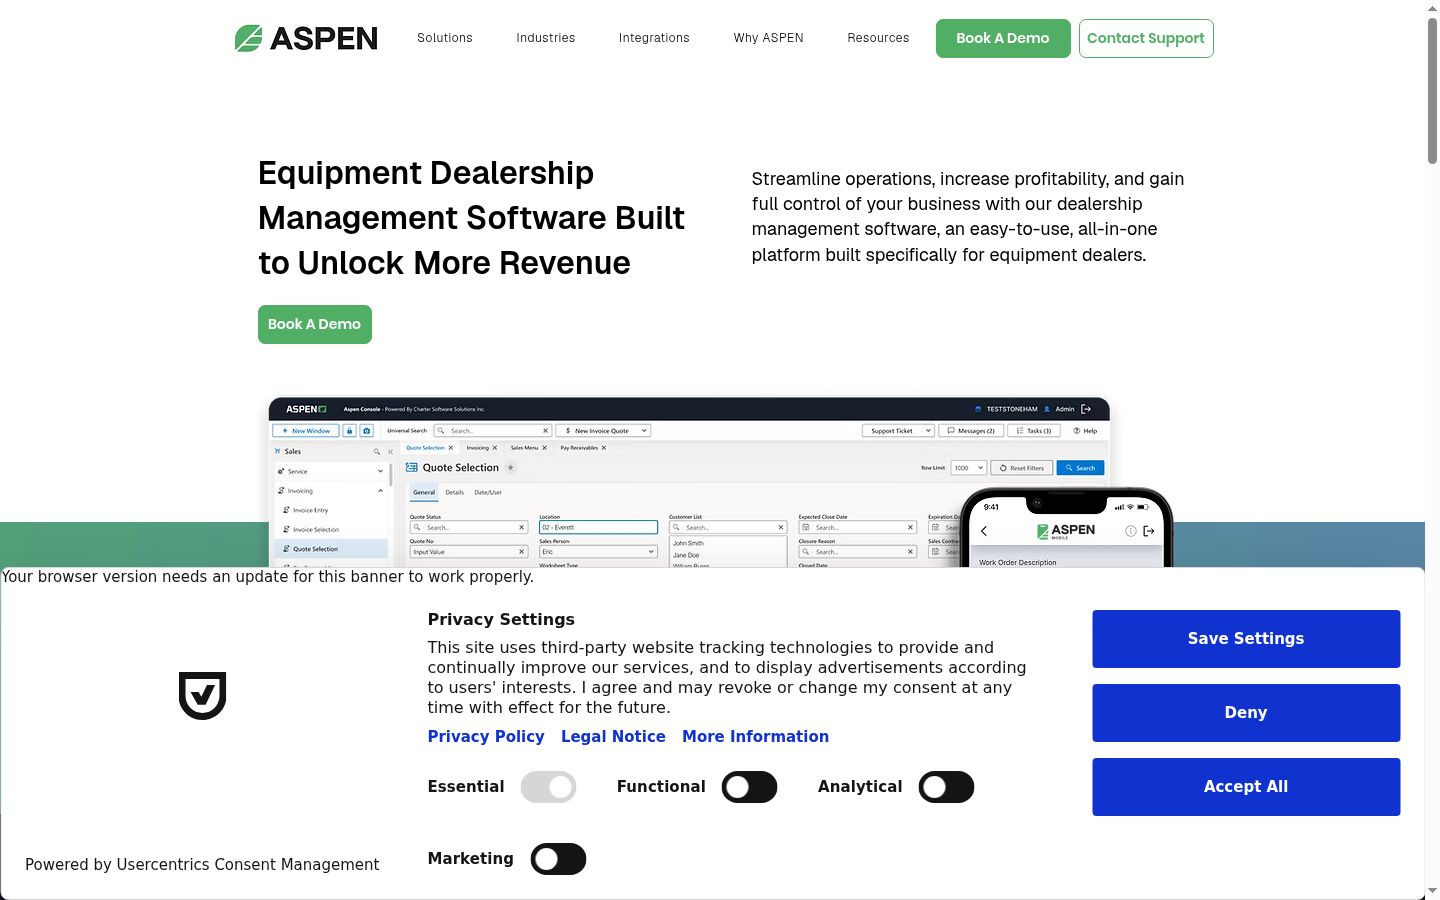Open the Privacy Policy link
1440x900 pixels.
(x=486, y=736)
